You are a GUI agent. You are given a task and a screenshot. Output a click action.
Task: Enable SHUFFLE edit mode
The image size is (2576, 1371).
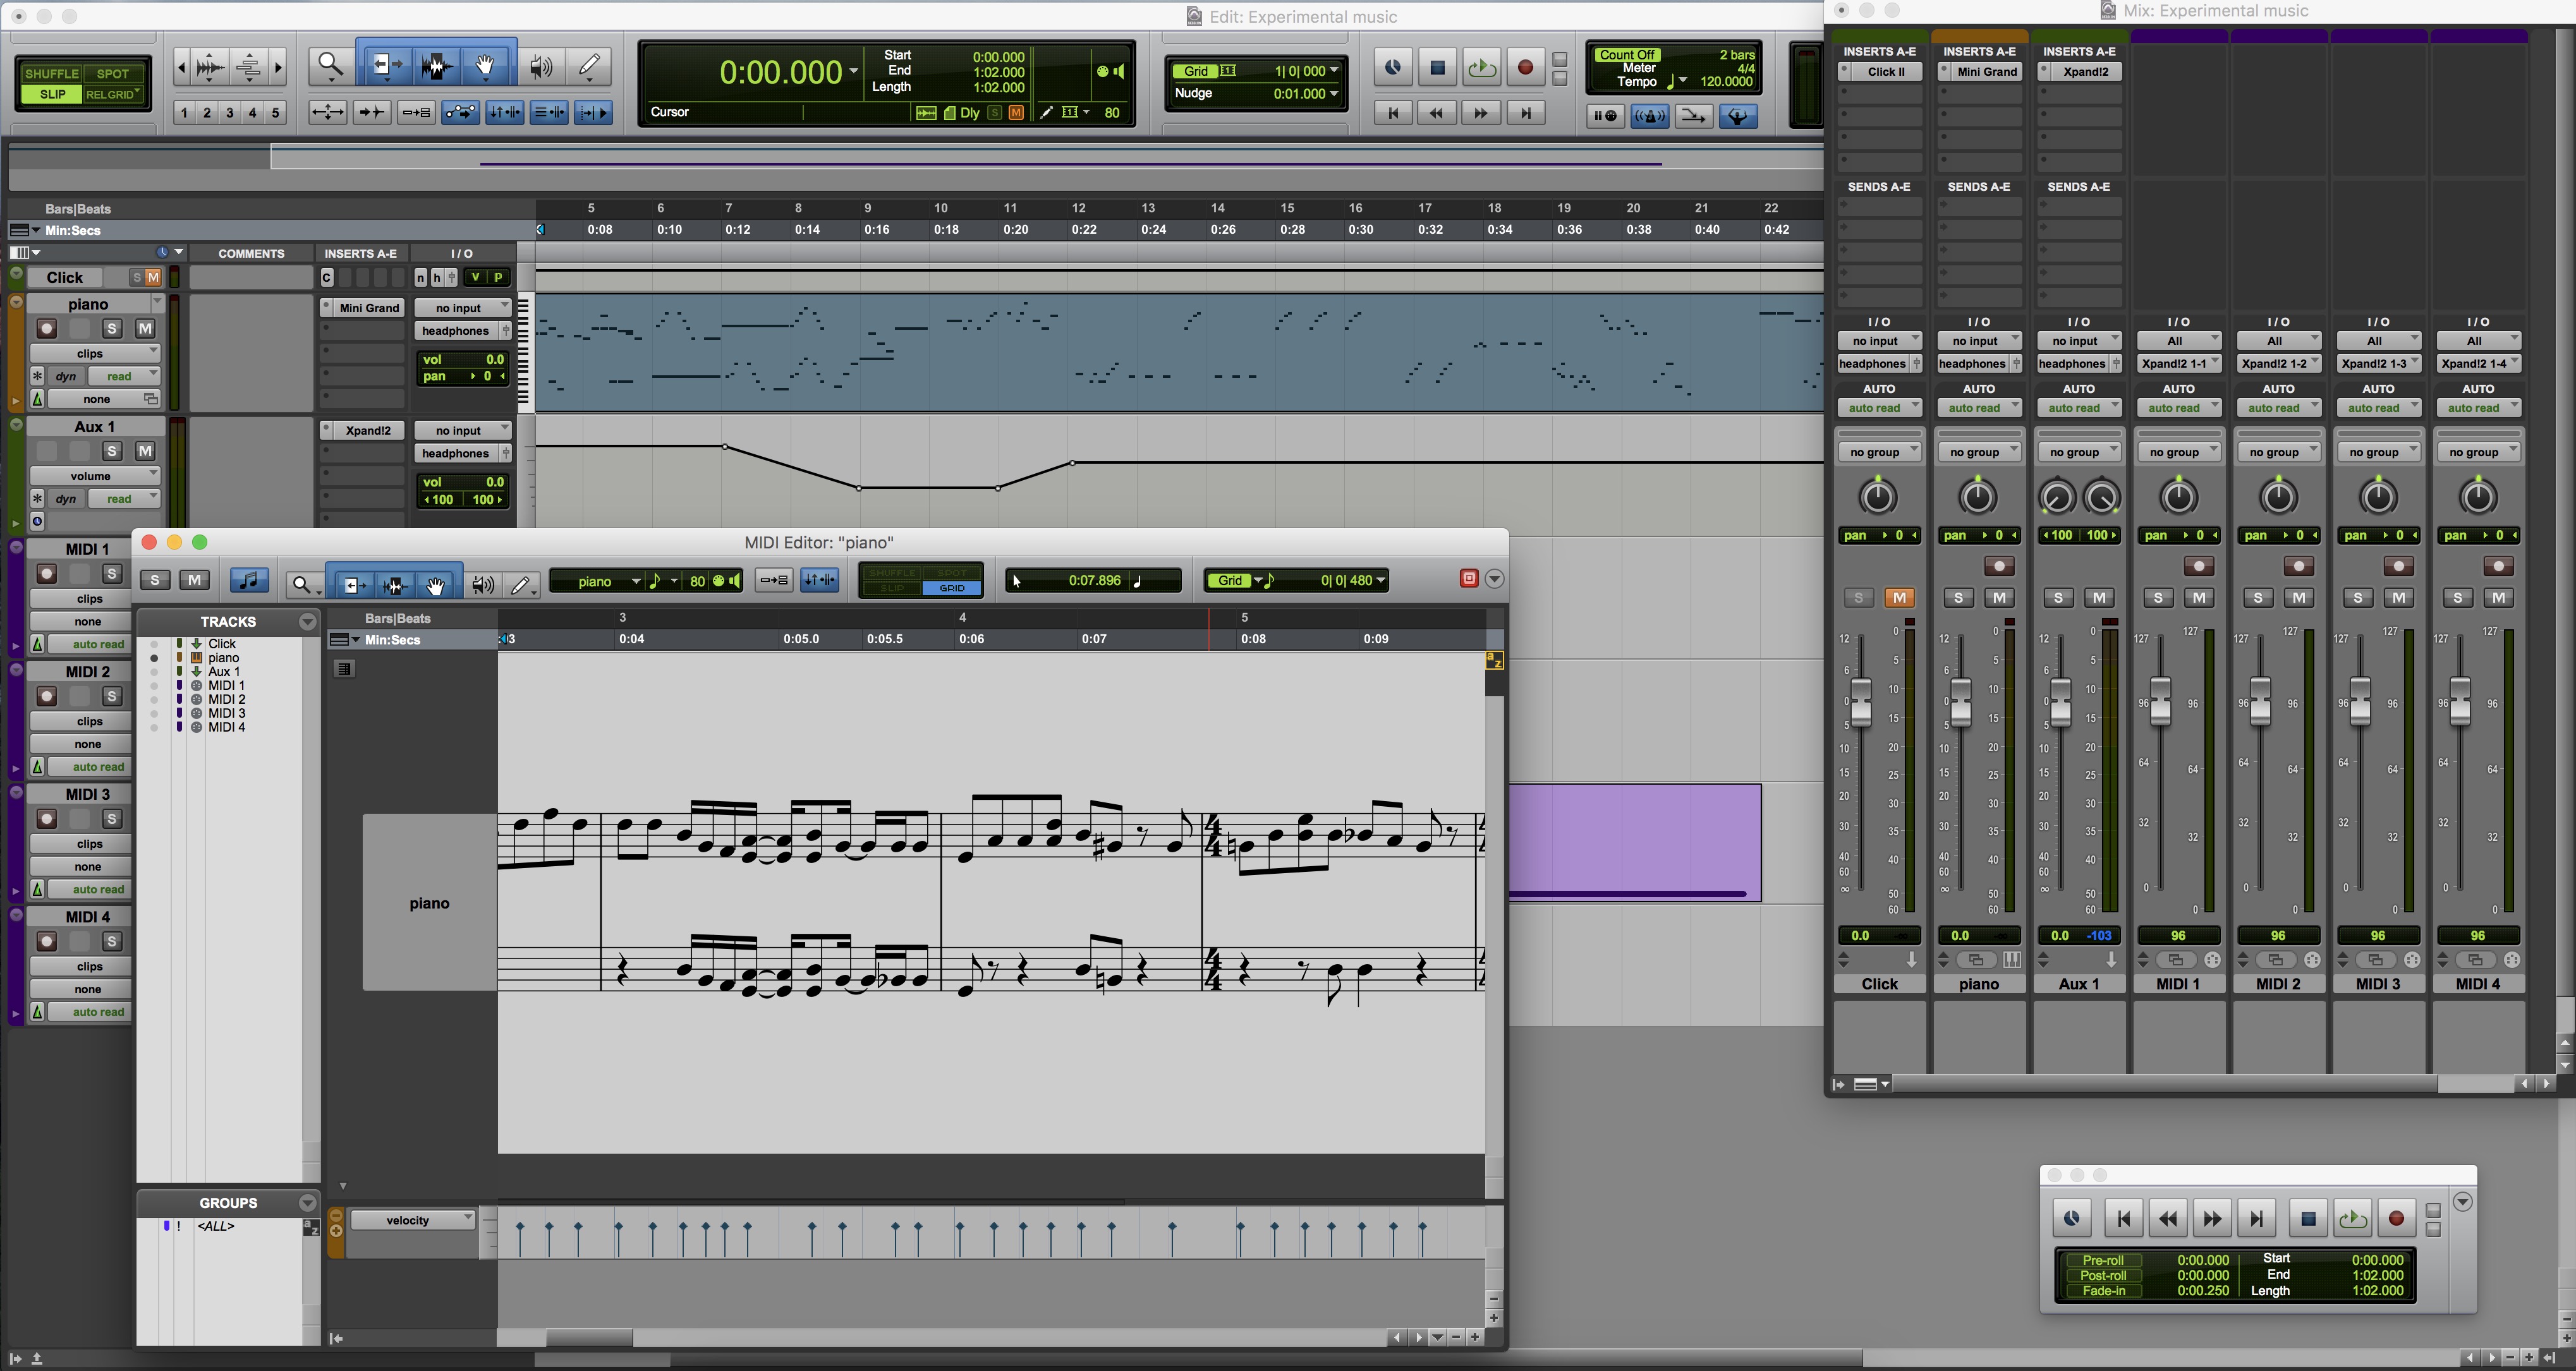click(52, 74)
